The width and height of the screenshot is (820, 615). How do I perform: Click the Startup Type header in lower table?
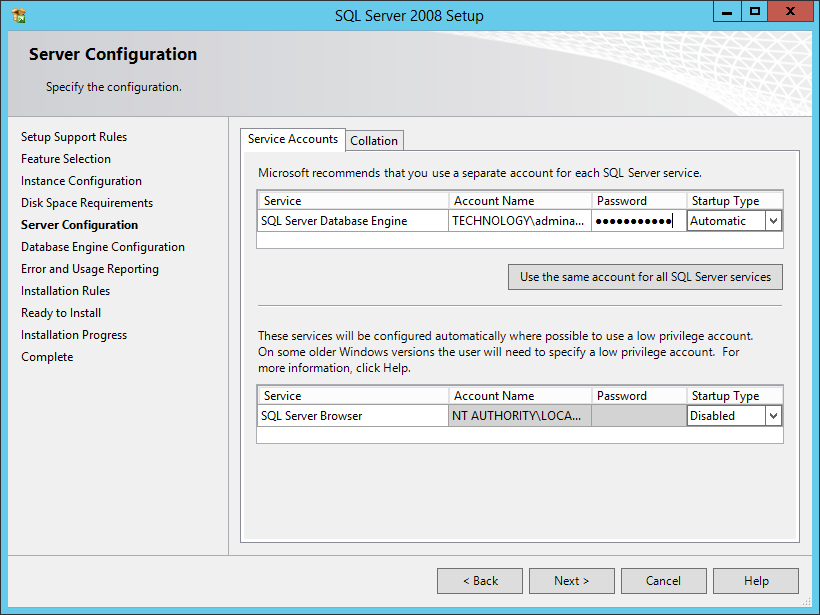(x=734, y=396)
